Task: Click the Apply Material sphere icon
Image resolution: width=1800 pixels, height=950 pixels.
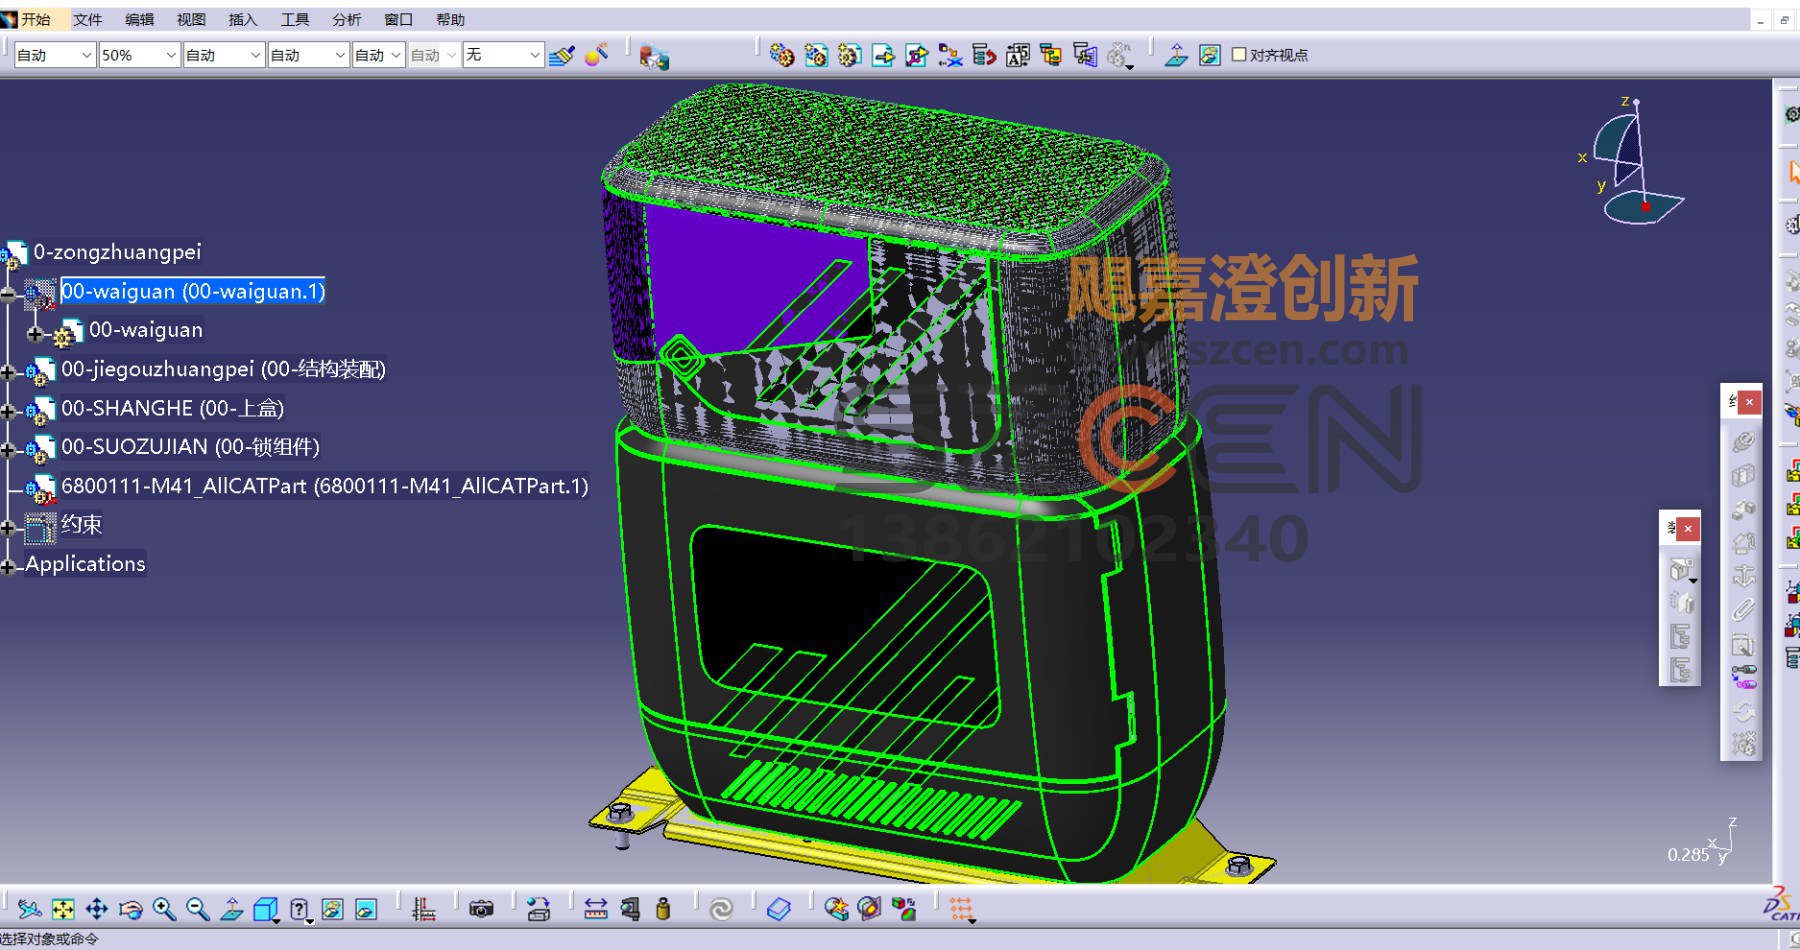Action: tap(597, 55)
